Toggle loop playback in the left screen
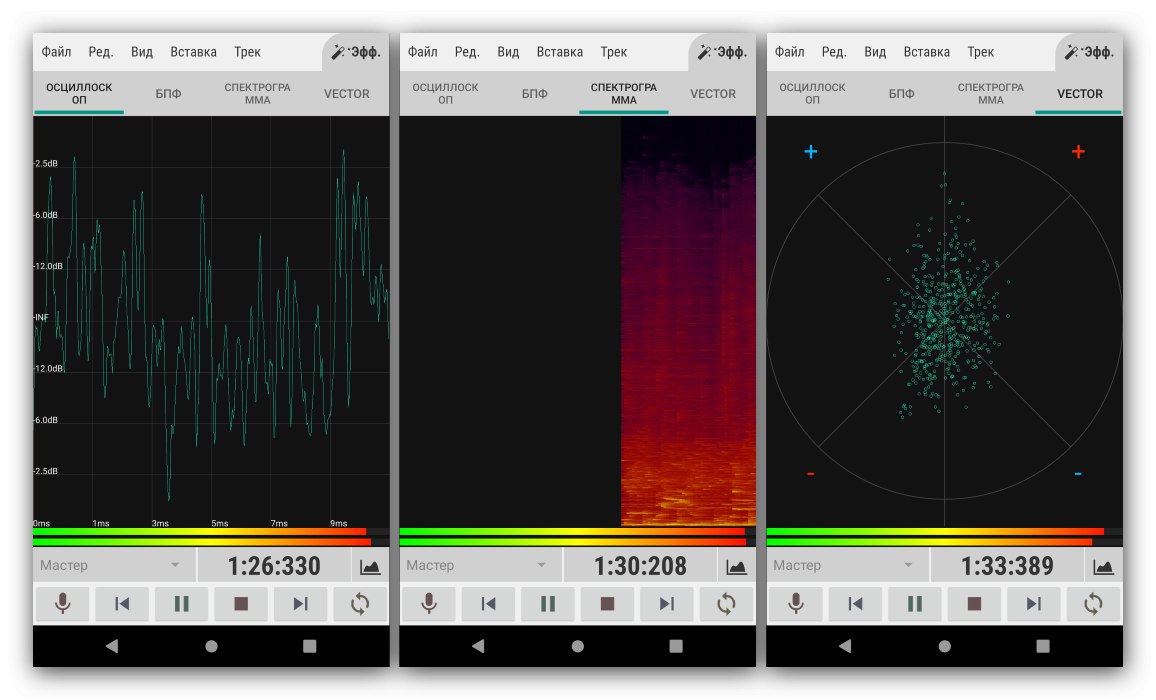 [360, 604]
